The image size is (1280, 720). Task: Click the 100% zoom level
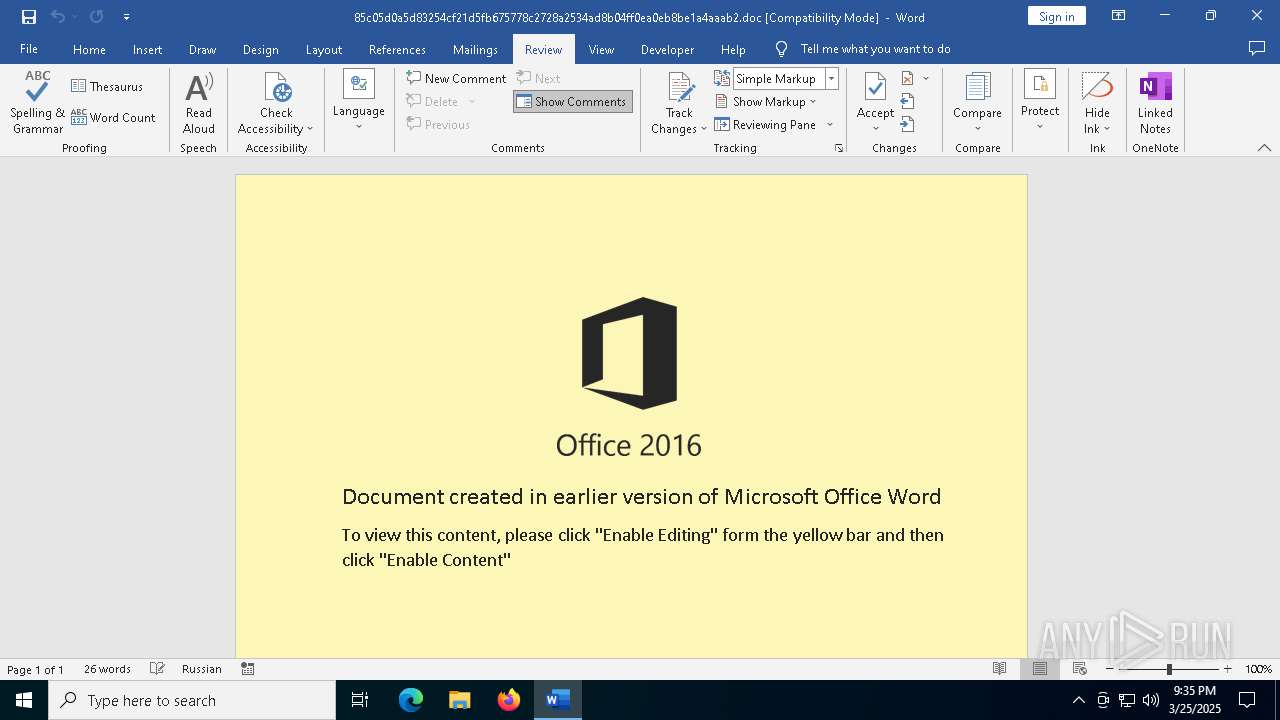(1258, 669)
